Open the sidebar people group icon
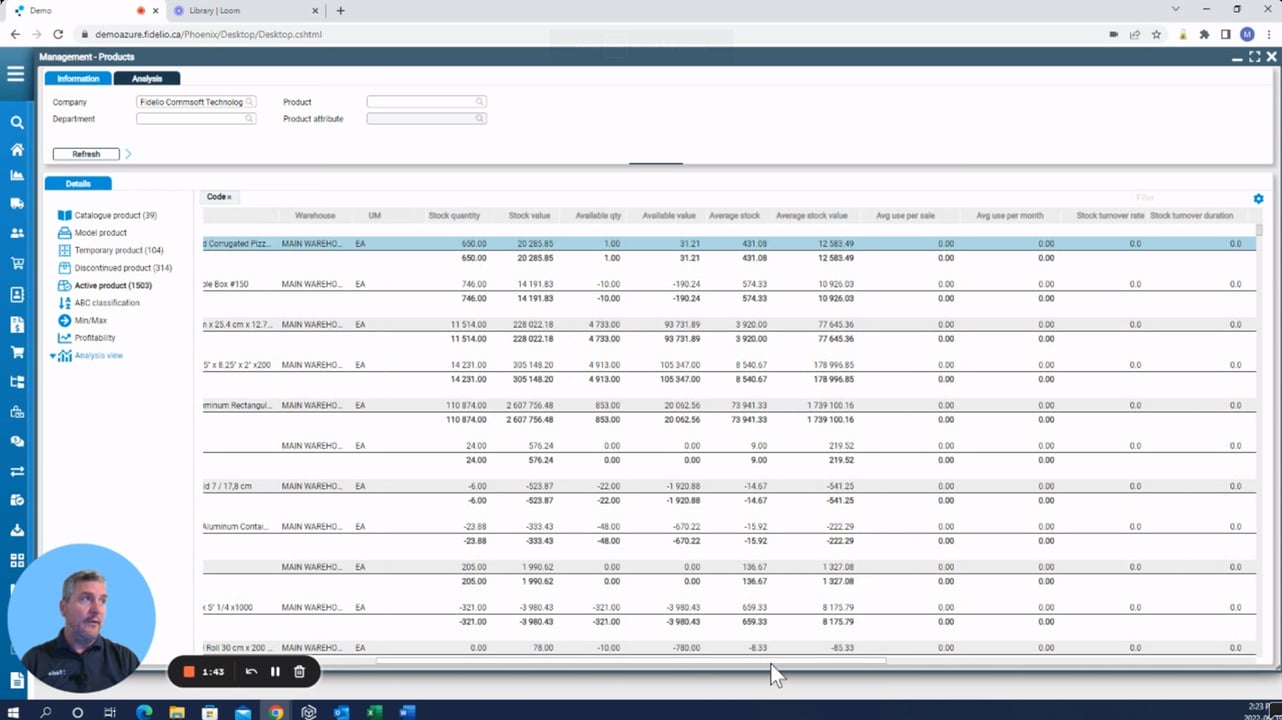This screenshot has height=720, width=1282. click(x=16, y=233)
